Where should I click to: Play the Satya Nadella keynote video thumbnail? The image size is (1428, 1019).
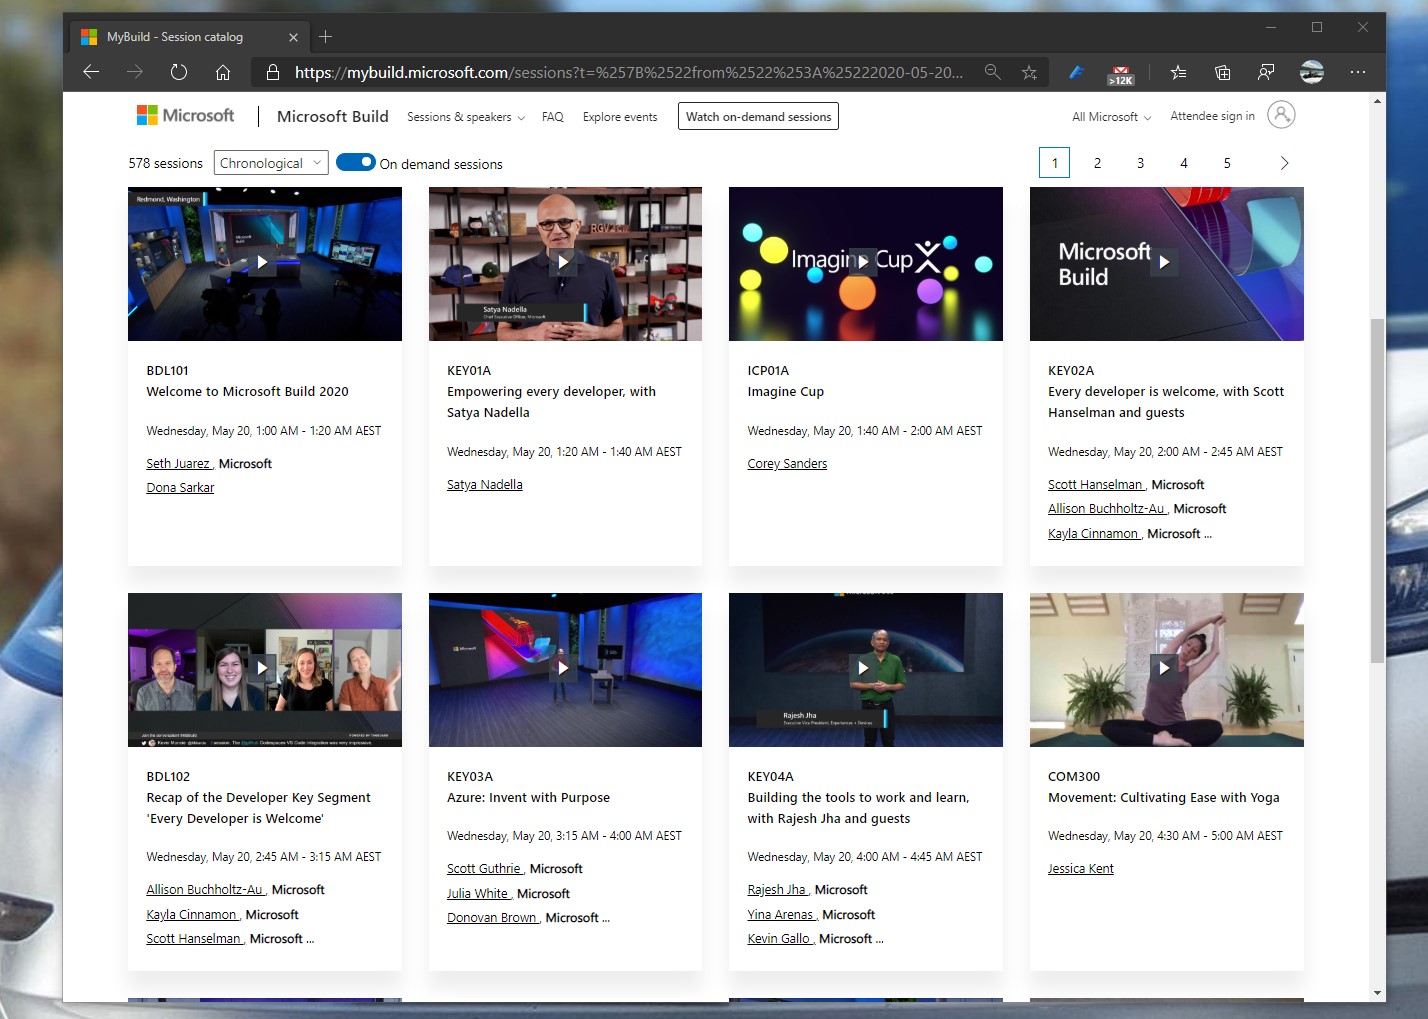565,262
